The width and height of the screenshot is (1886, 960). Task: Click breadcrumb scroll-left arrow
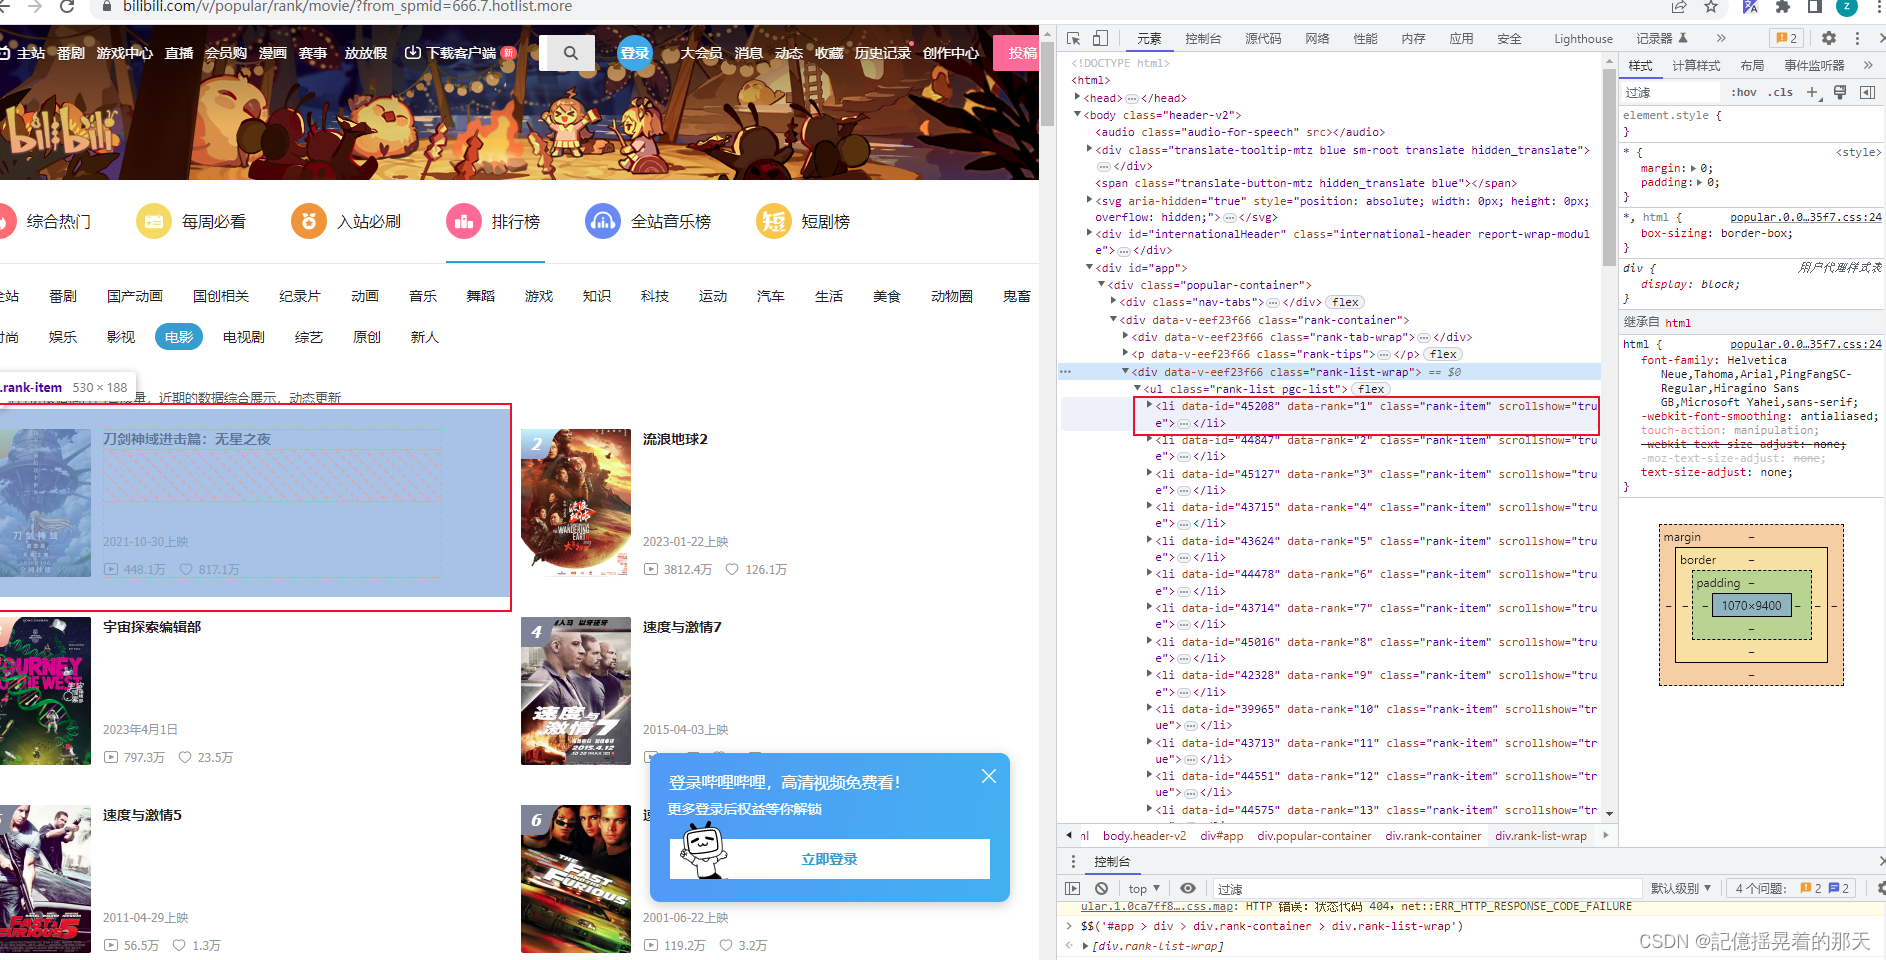pos(1069,835)
